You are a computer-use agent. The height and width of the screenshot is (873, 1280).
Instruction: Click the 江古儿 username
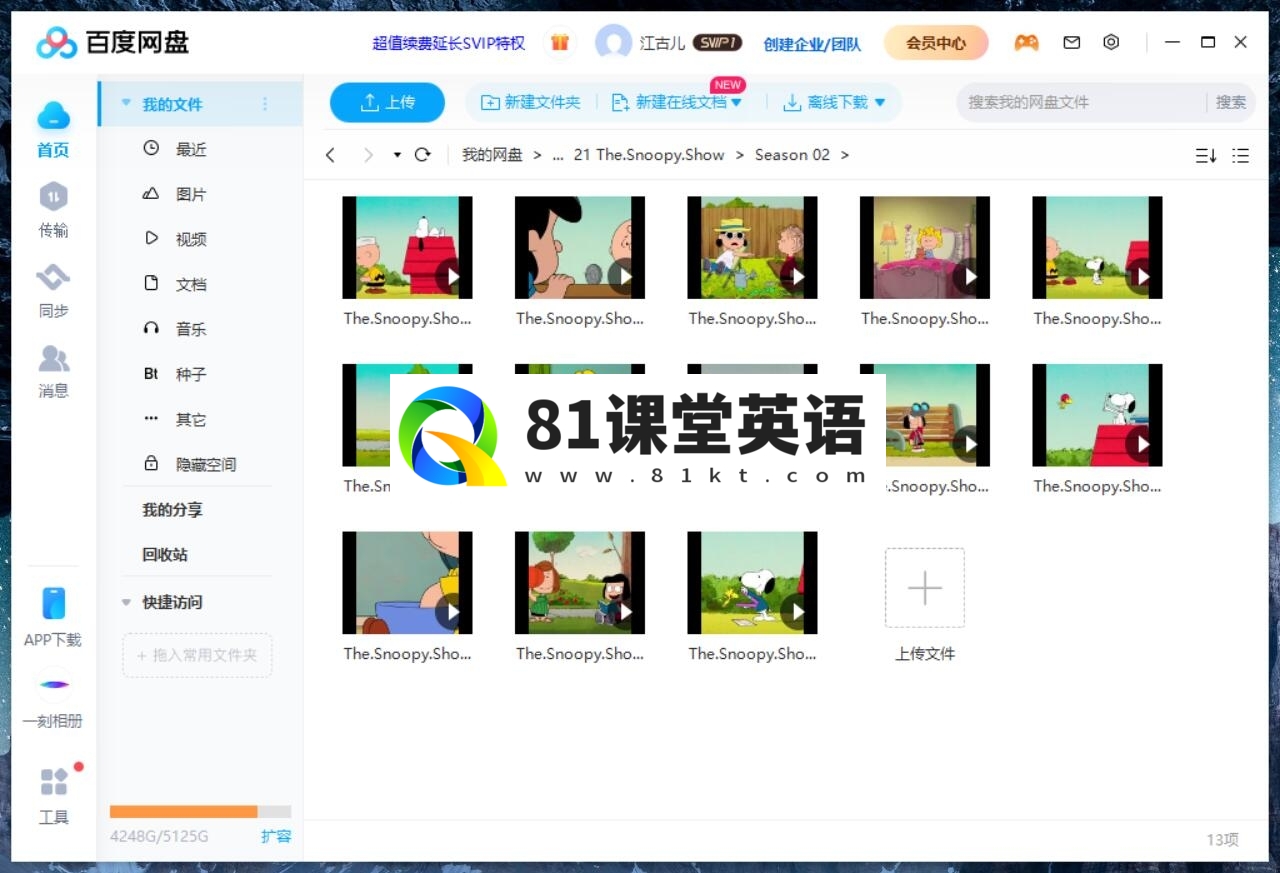[662, 43]
